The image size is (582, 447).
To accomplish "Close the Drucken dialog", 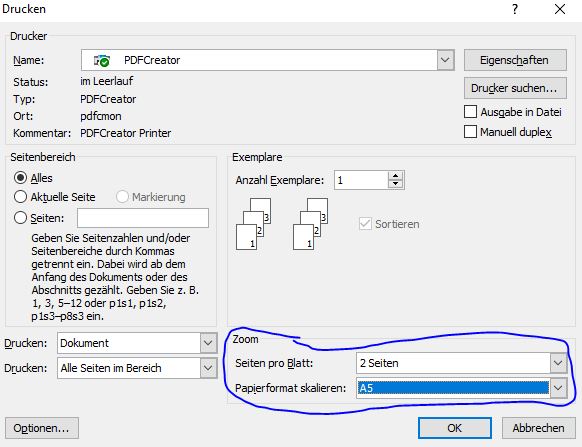I will coord(560,9).
